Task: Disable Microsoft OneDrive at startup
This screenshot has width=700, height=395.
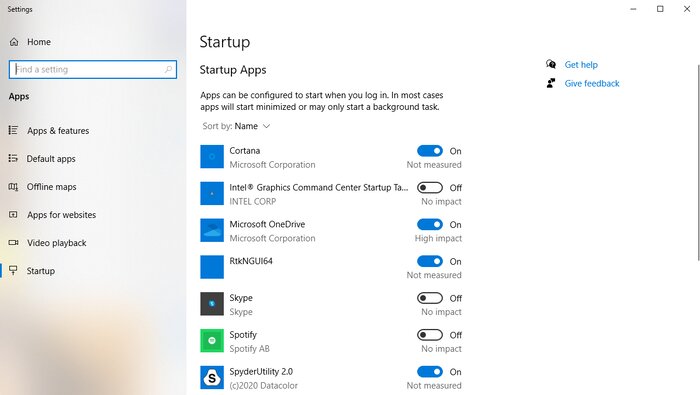Action: tap(430, 225)
